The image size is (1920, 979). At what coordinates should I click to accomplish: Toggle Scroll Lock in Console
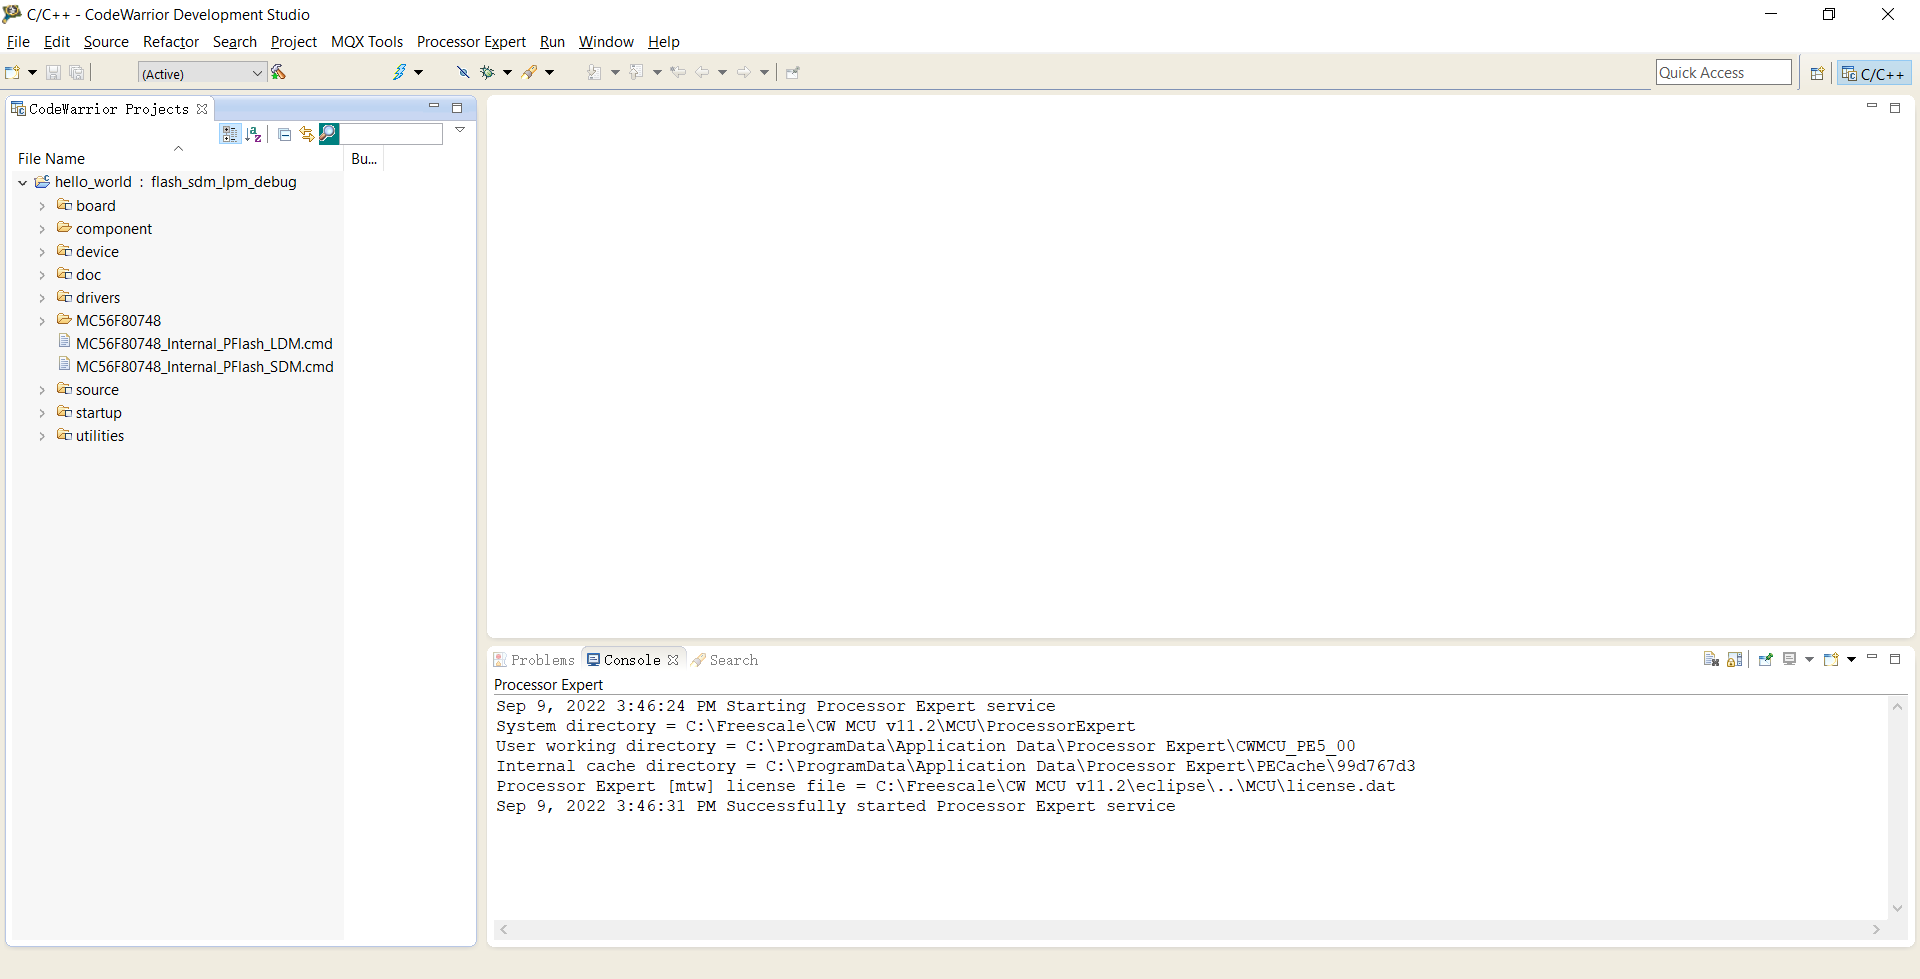click(1735, 659)
